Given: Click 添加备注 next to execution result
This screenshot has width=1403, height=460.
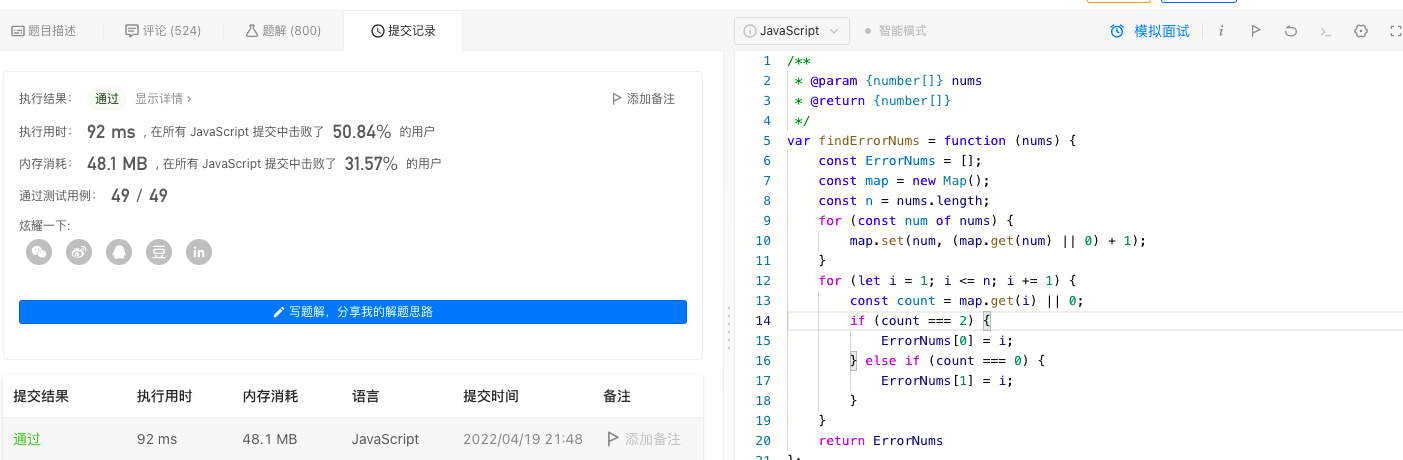Looking at the screenshot, I should [x=643, y=99].
